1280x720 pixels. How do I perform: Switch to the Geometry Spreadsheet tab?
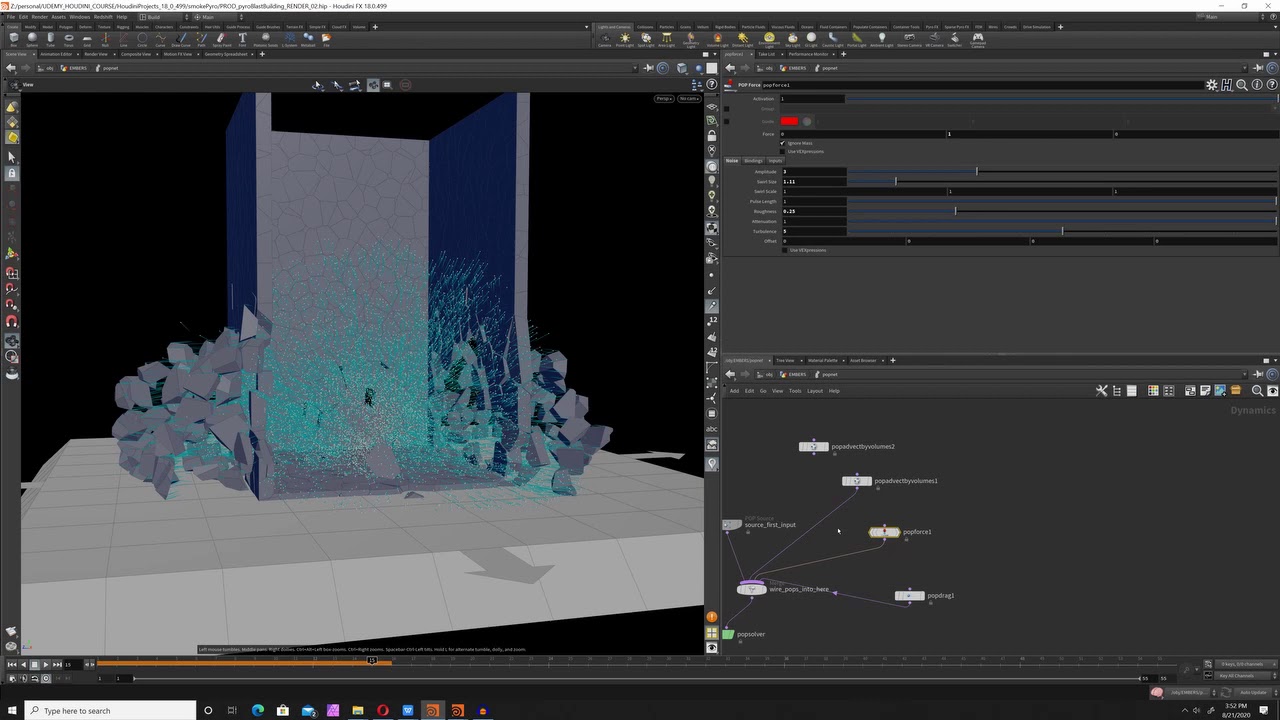tap(225, 54)
